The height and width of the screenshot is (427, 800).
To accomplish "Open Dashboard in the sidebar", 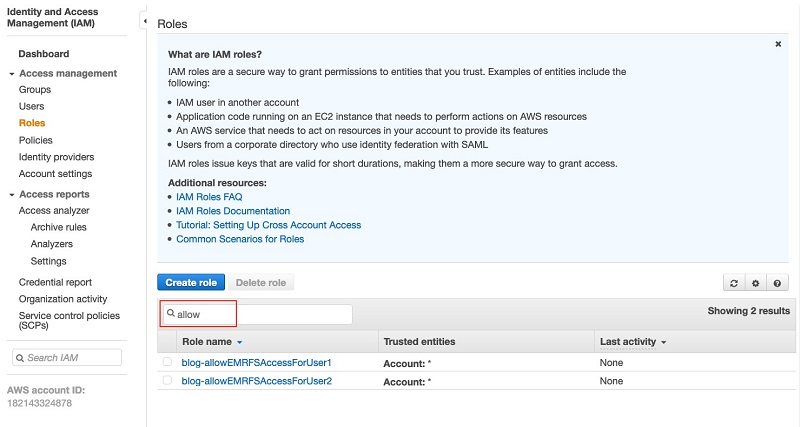I will 44,54.
